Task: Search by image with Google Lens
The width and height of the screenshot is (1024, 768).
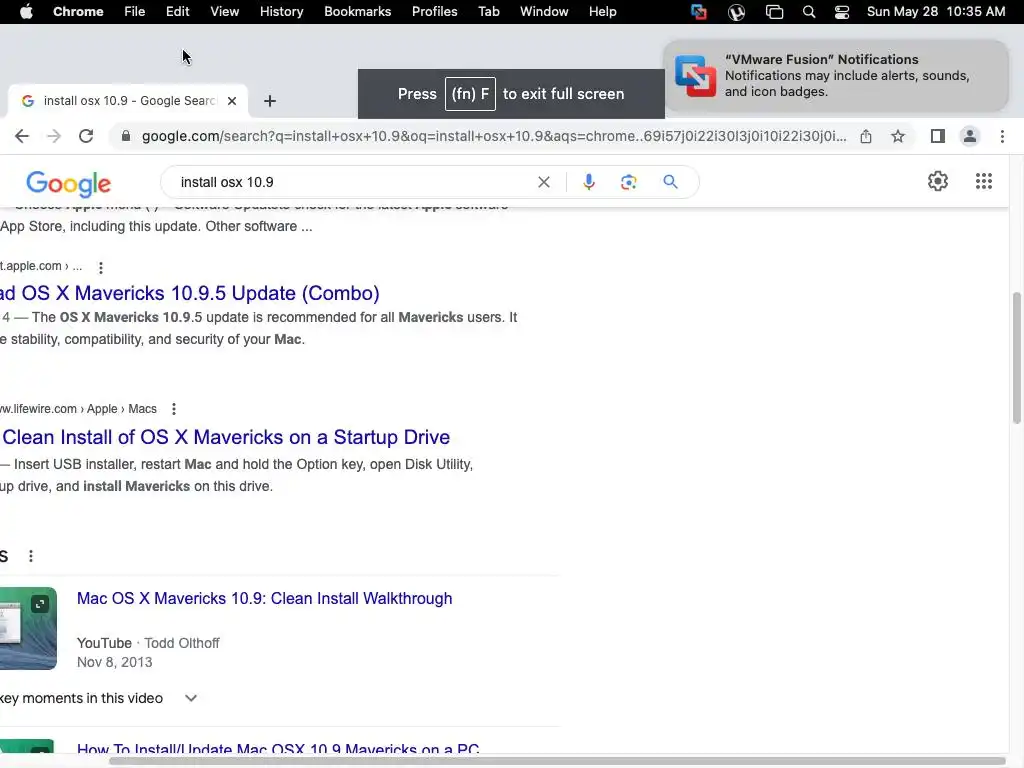Action: (x=628, y=182)
